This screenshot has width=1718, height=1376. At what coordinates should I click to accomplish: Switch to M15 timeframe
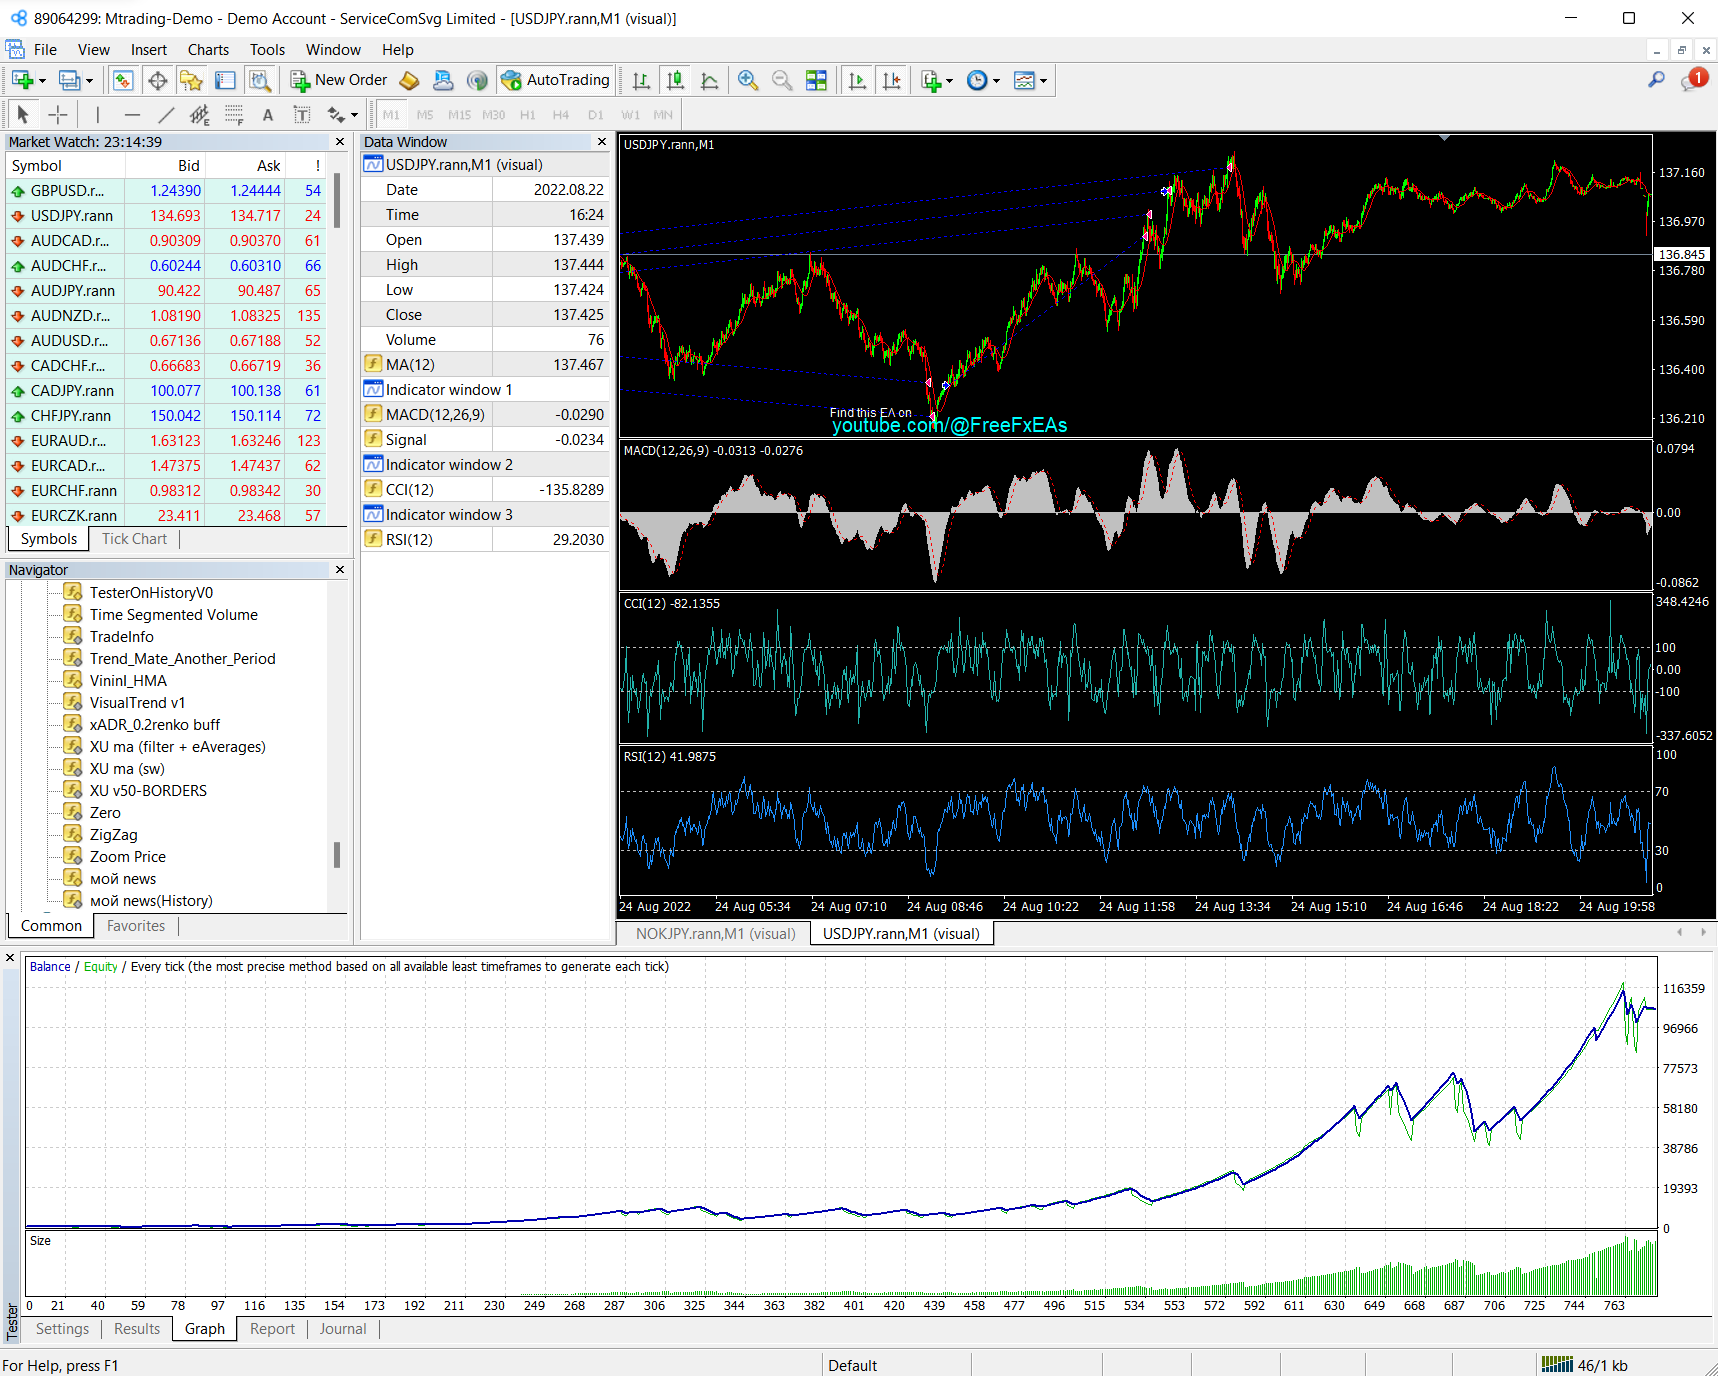click(459, 115)
